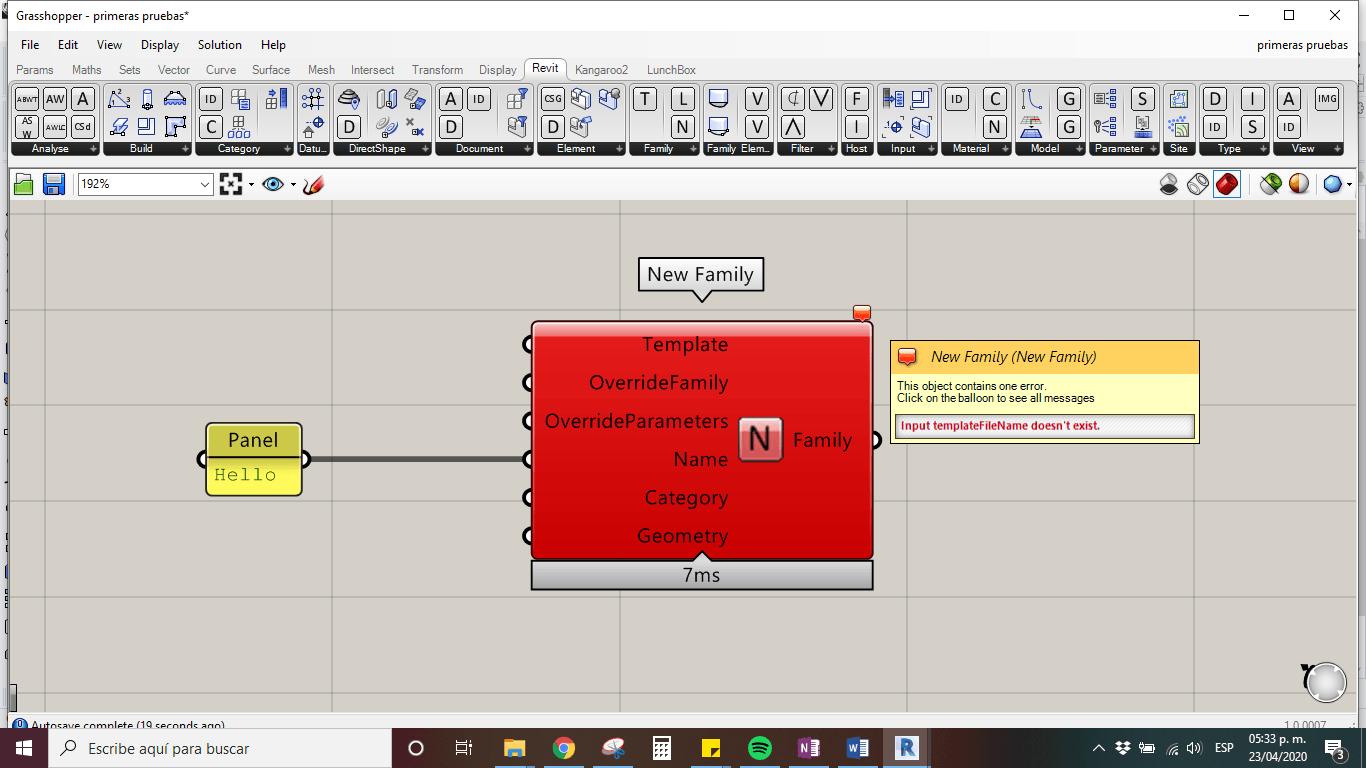The image size is (1366, 768).
Task: Open the Display menu in menu bar
Action: click(x=160, y=45)
